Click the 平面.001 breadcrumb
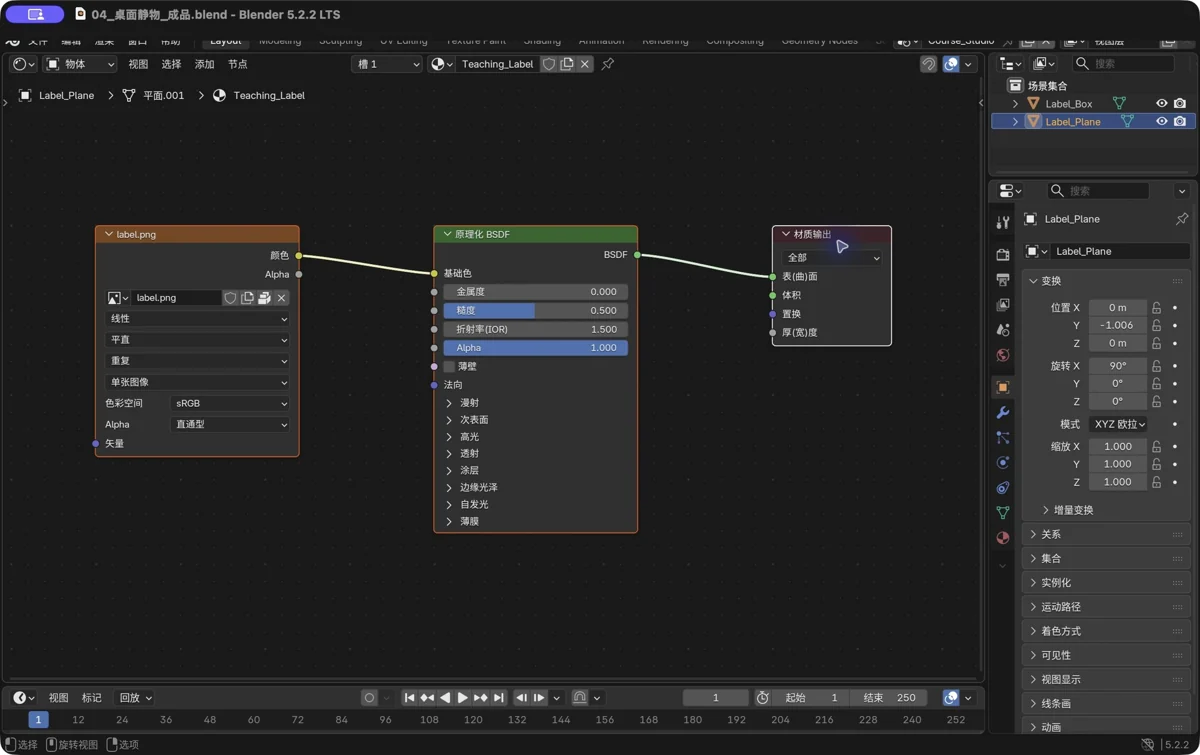The image size is (1200, 755). click(x=153, y=96)
